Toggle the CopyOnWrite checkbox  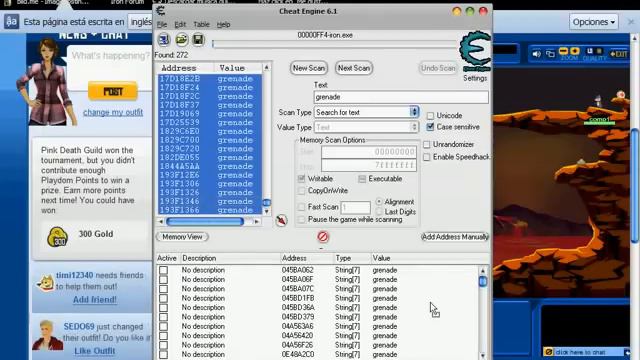(301, 191)
